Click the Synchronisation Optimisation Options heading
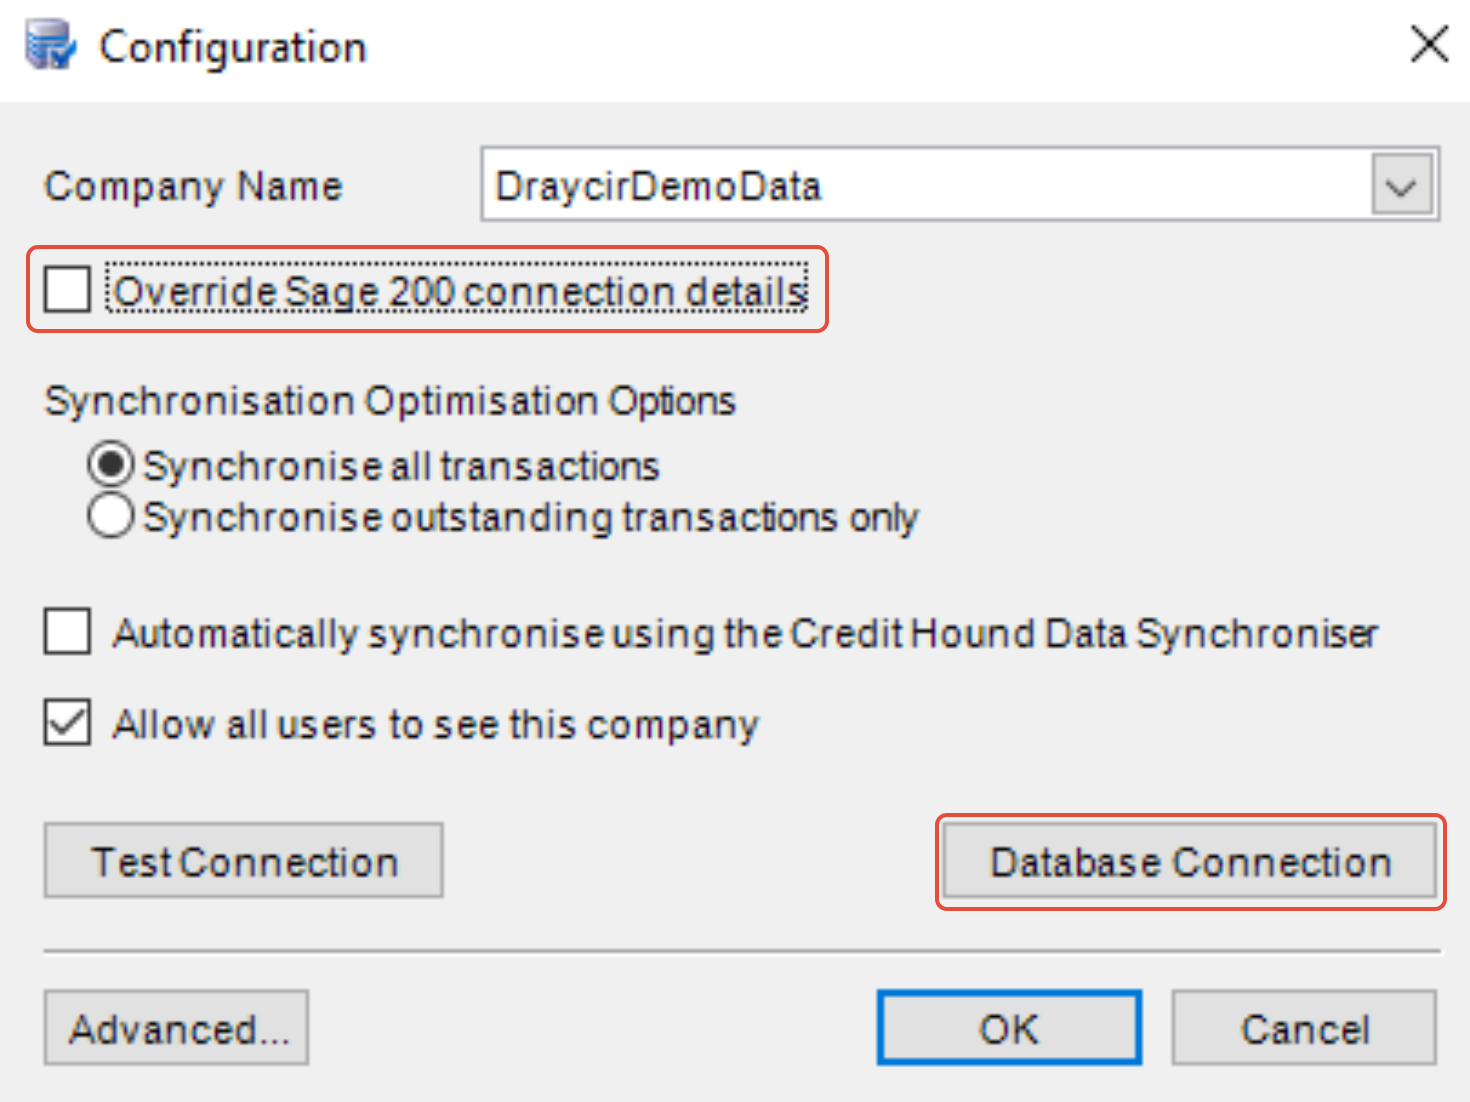The width and height of the screenshot is (1470, 1102). 390,401
